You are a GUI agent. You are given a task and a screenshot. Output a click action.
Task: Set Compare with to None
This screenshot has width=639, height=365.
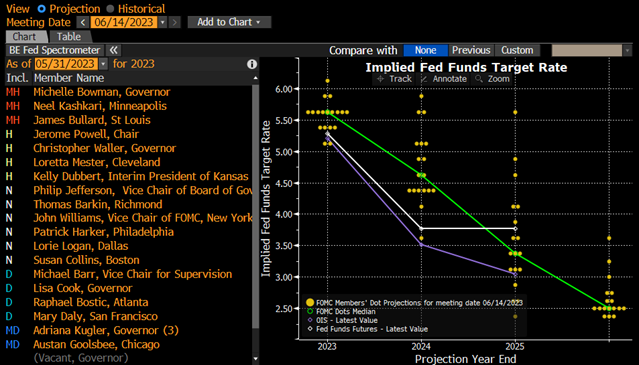[425, 51]
